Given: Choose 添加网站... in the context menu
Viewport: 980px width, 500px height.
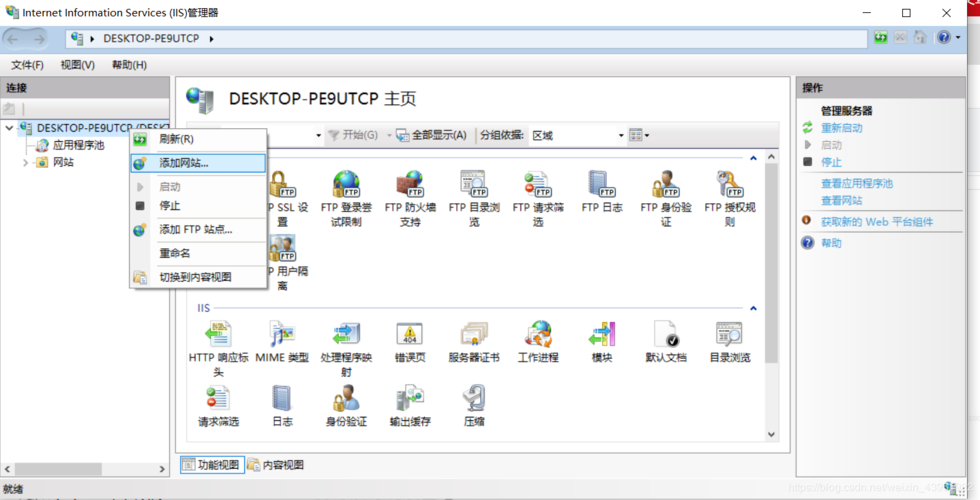Looking at the screenshot, I should point(198,163).
